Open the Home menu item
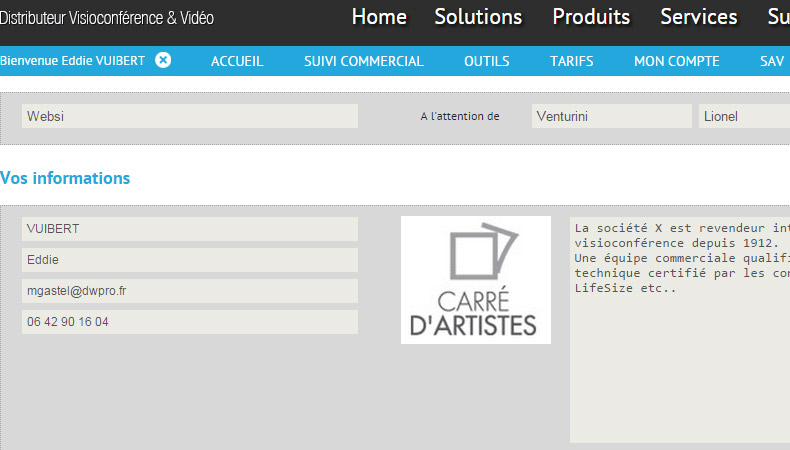 point(379,17)
